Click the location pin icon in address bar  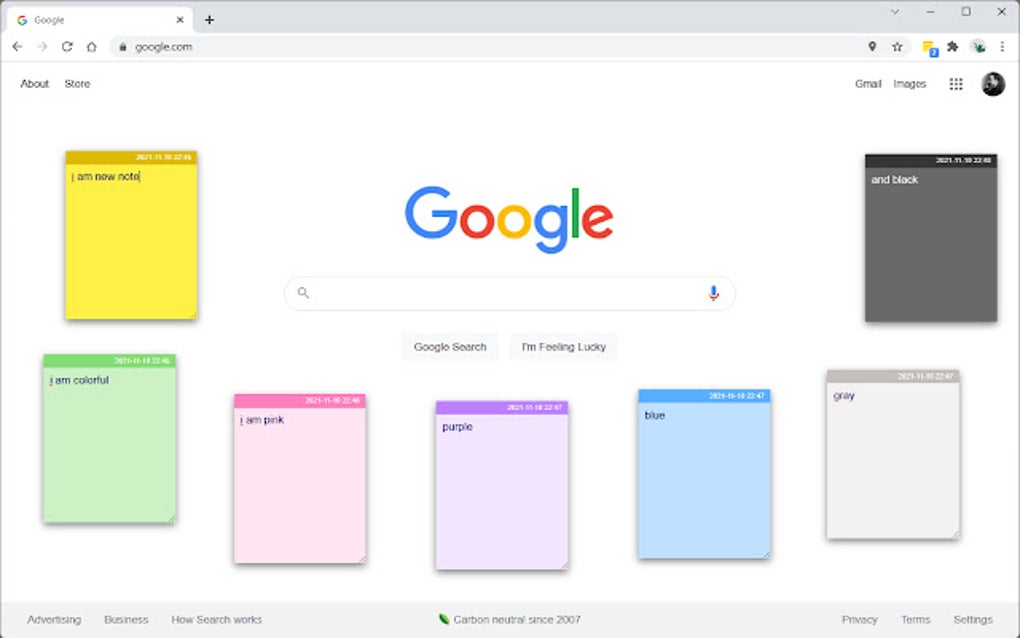point(872,46)
